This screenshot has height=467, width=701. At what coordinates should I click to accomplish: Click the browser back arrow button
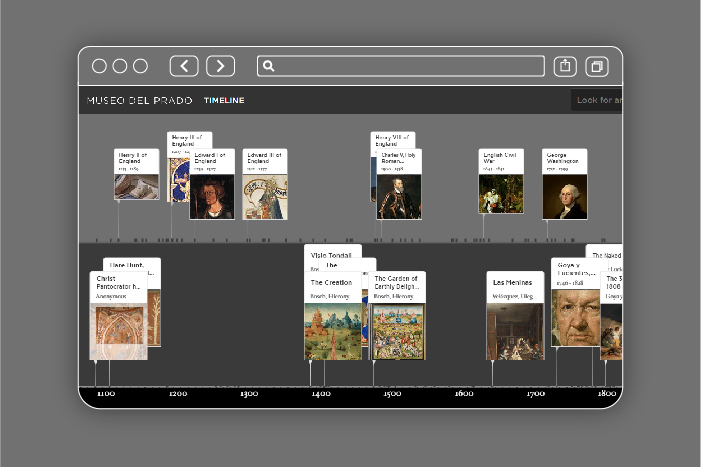point(184,66)
